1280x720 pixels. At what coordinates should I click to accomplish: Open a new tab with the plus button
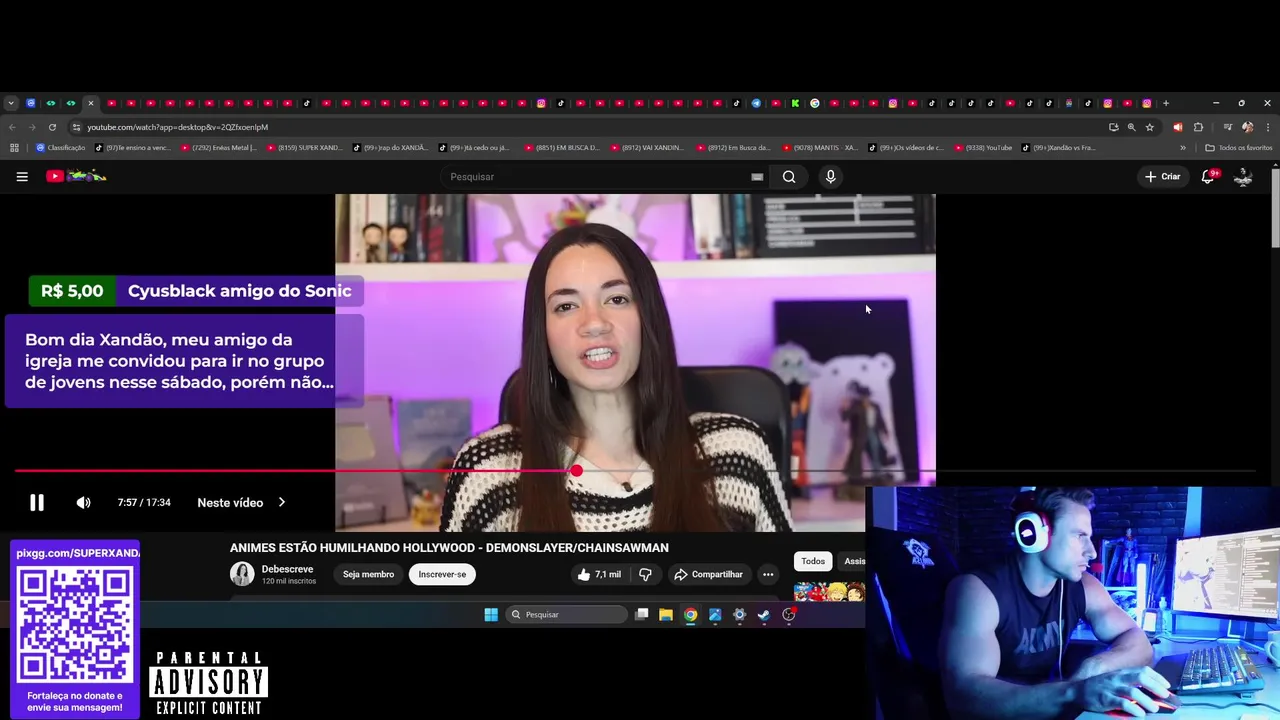(x=1165, y=103)
